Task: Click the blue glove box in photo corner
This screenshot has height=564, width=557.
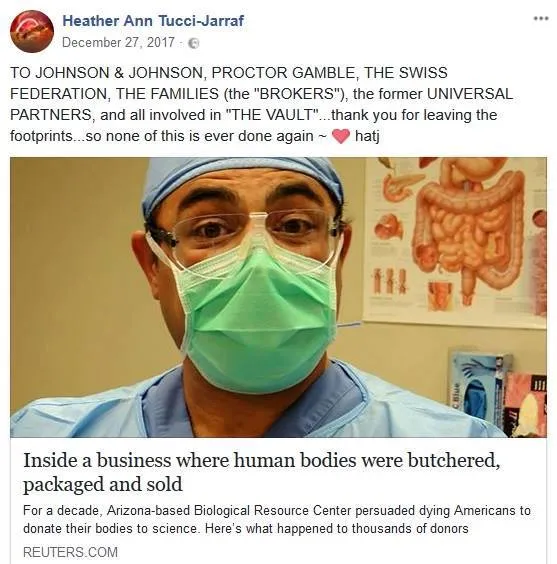Action: [x=480, y=388]
